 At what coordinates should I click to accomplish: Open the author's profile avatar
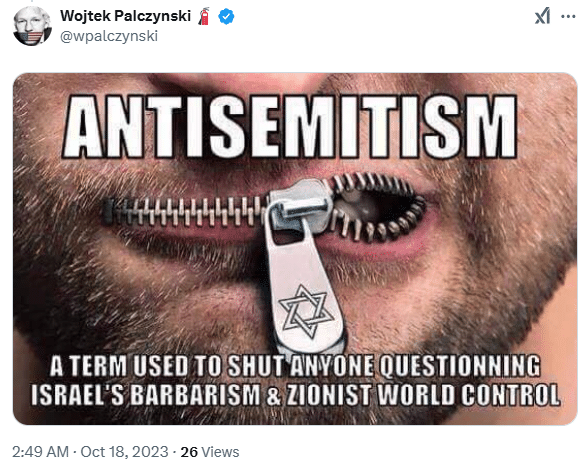pos(32,26)
